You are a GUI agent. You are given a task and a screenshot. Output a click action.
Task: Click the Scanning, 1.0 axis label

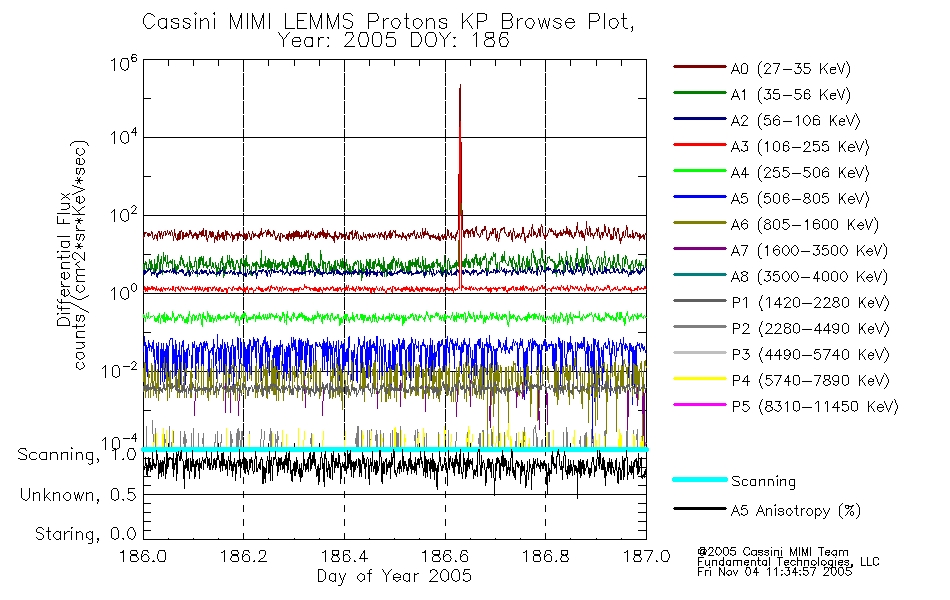click(x=77, y=455)
